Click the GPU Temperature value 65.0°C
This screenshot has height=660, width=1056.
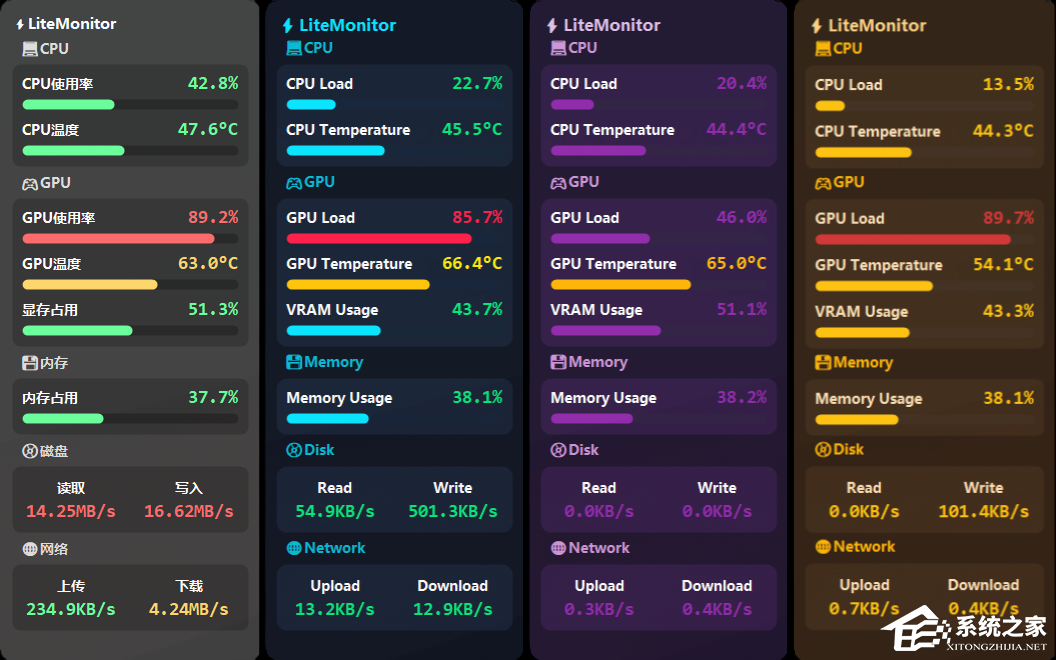pos(736,263)
